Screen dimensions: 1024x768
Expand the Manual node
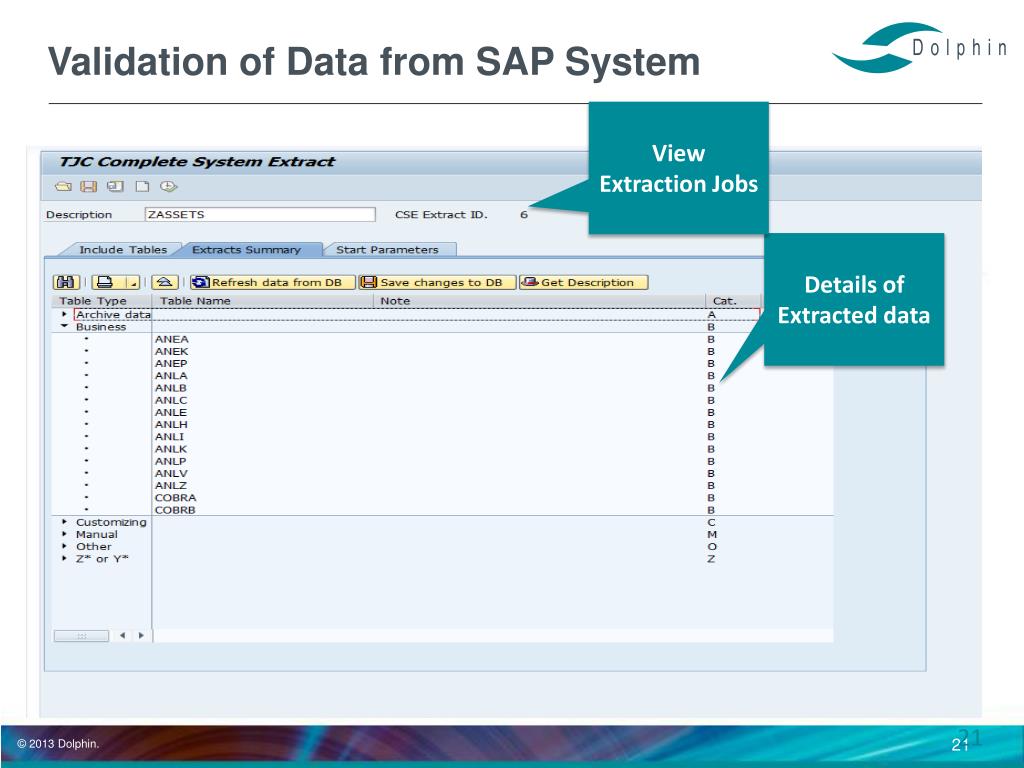pyautogui.click(x=64, y=534)
